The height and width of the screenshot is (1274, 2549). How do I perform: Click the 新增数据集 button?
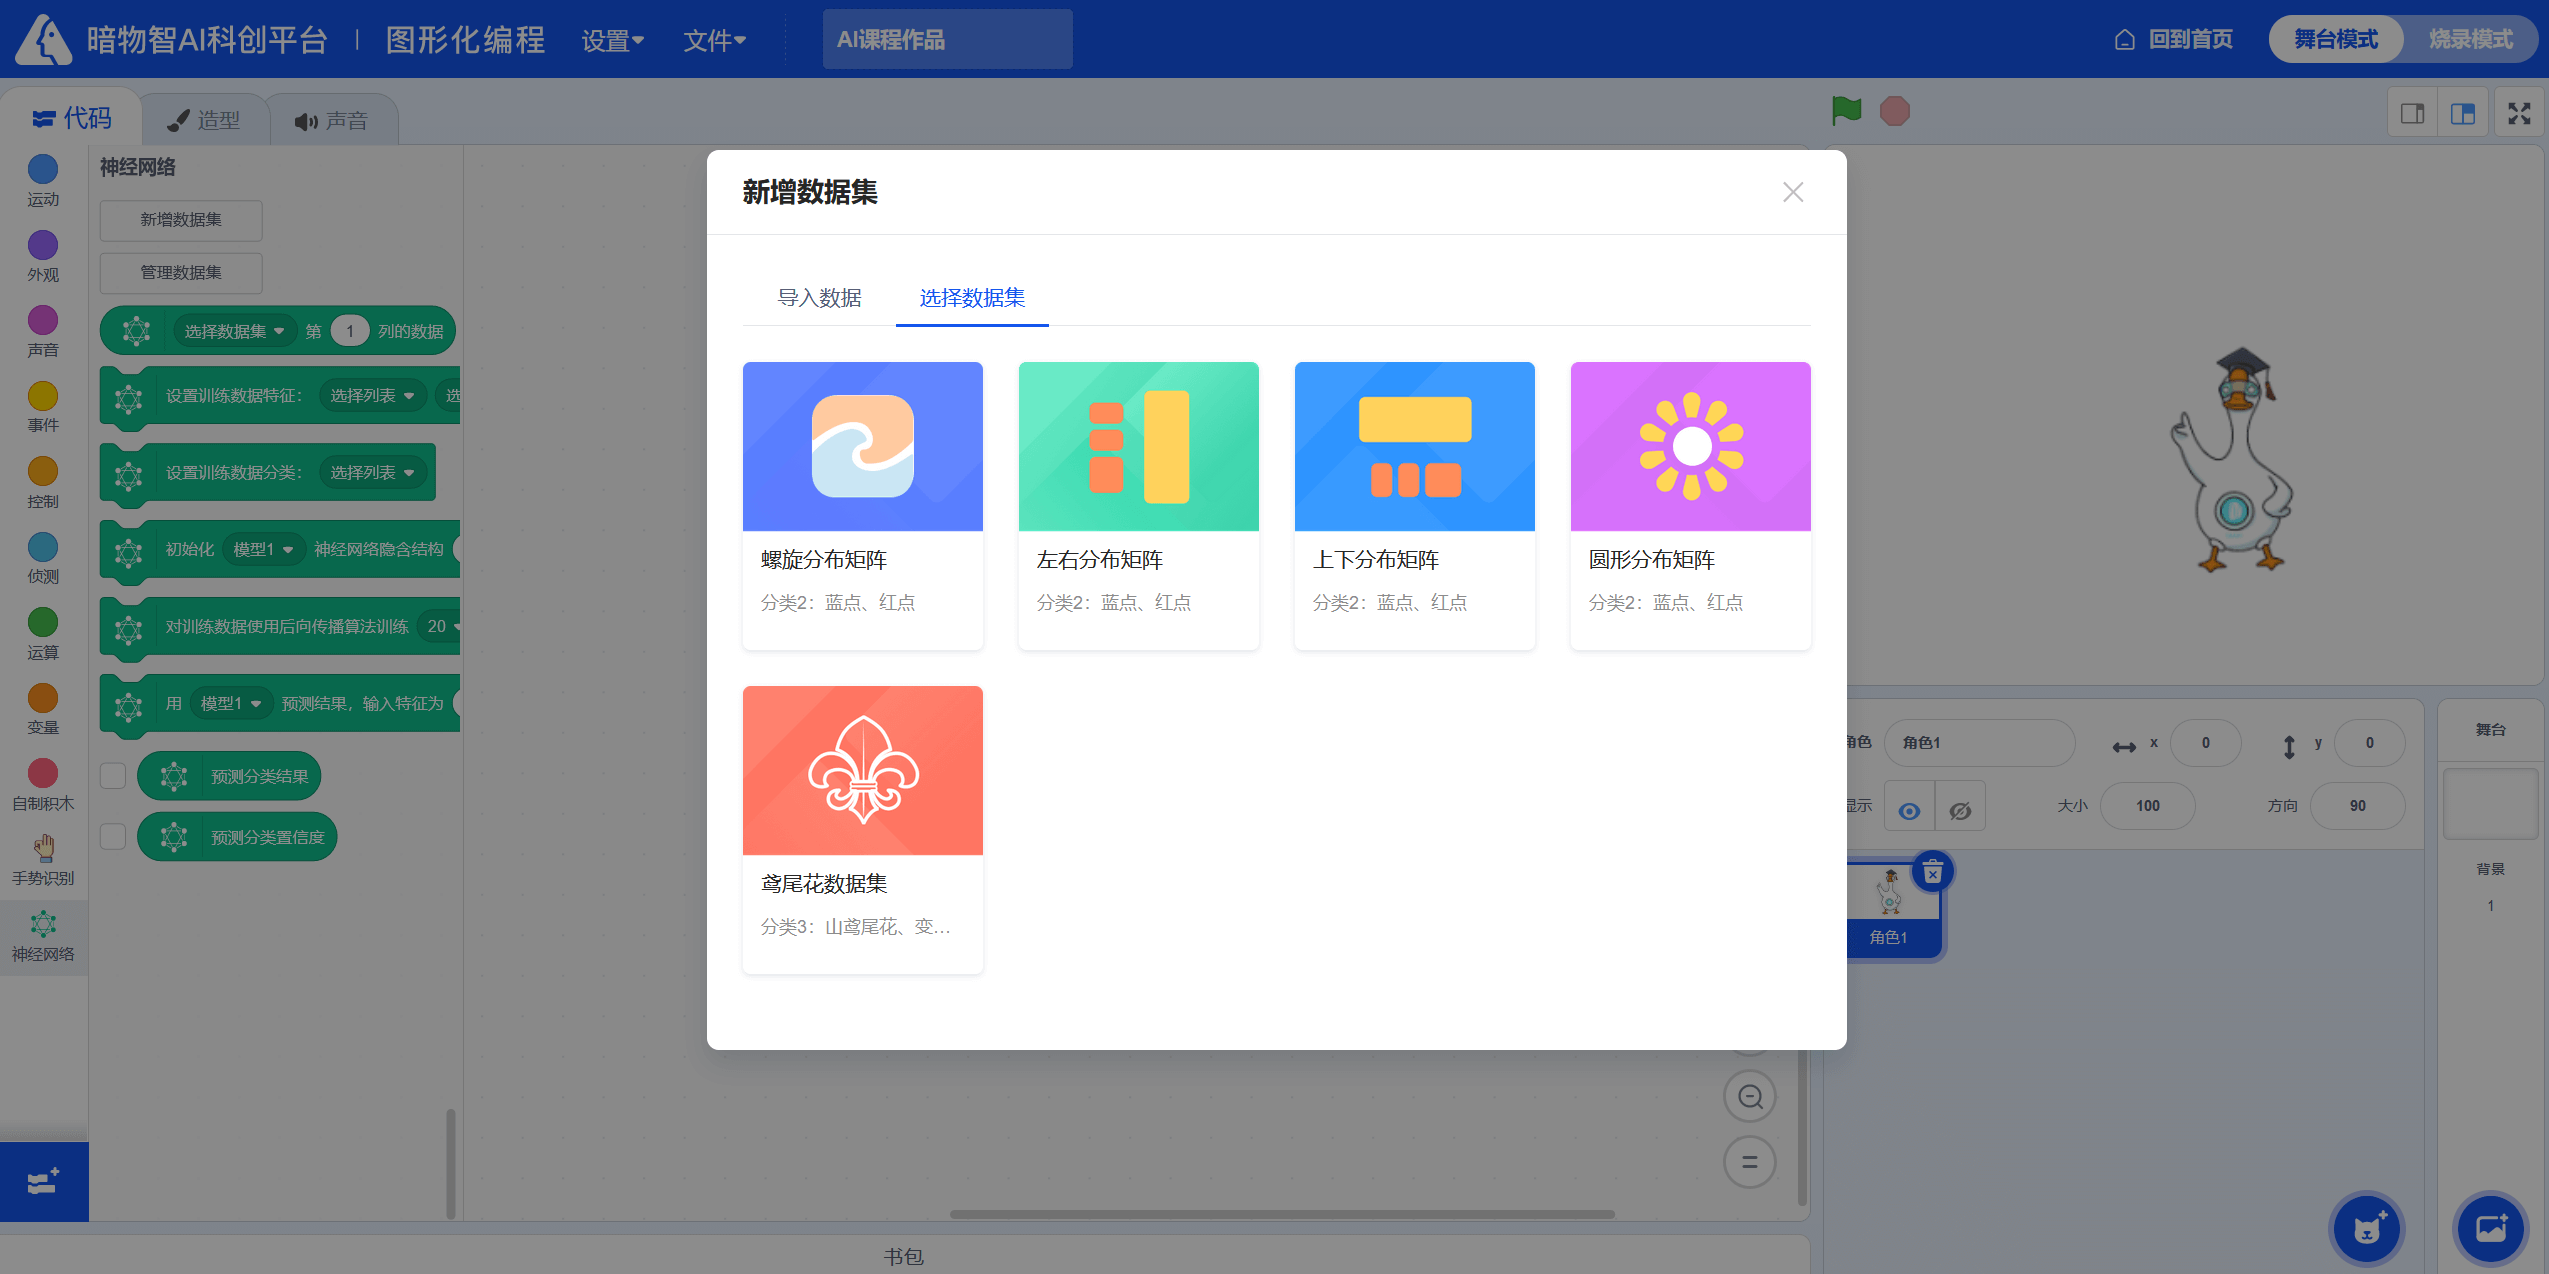coord(181,220)
